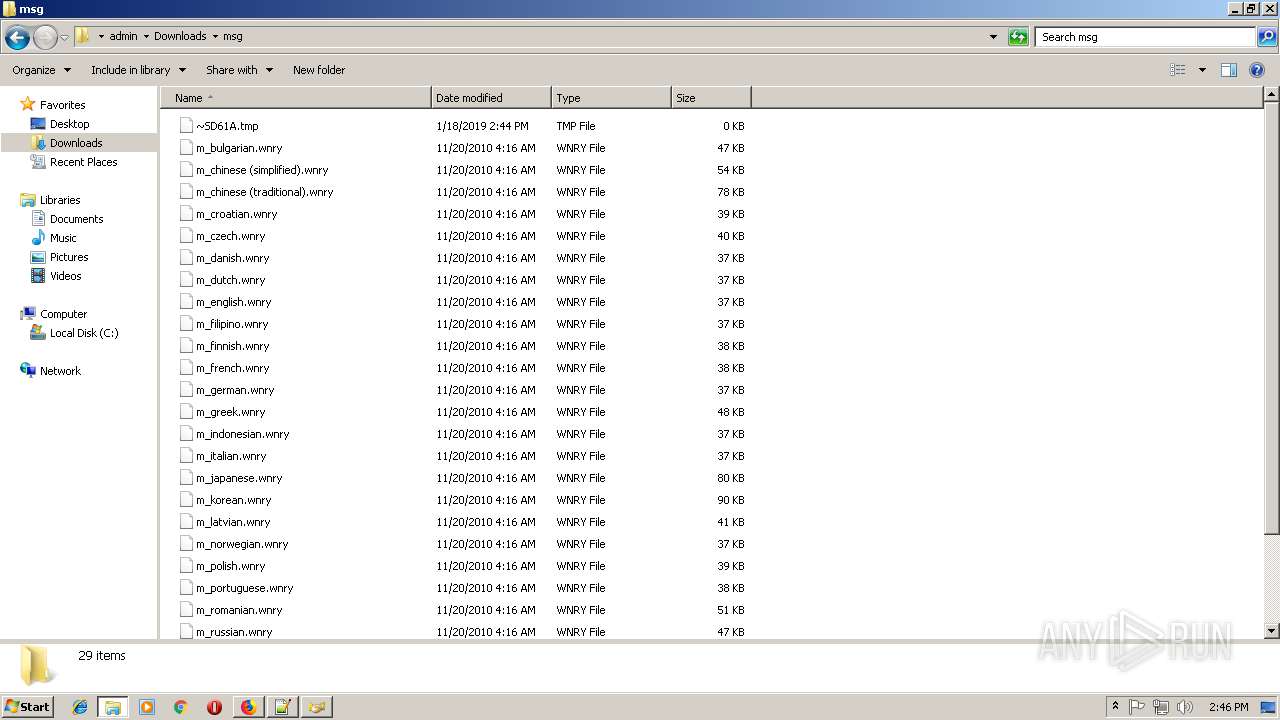Viewport: 1280px width, 720px height.
Task: Open the Help question mark icon
Action: click(1257, 70)
